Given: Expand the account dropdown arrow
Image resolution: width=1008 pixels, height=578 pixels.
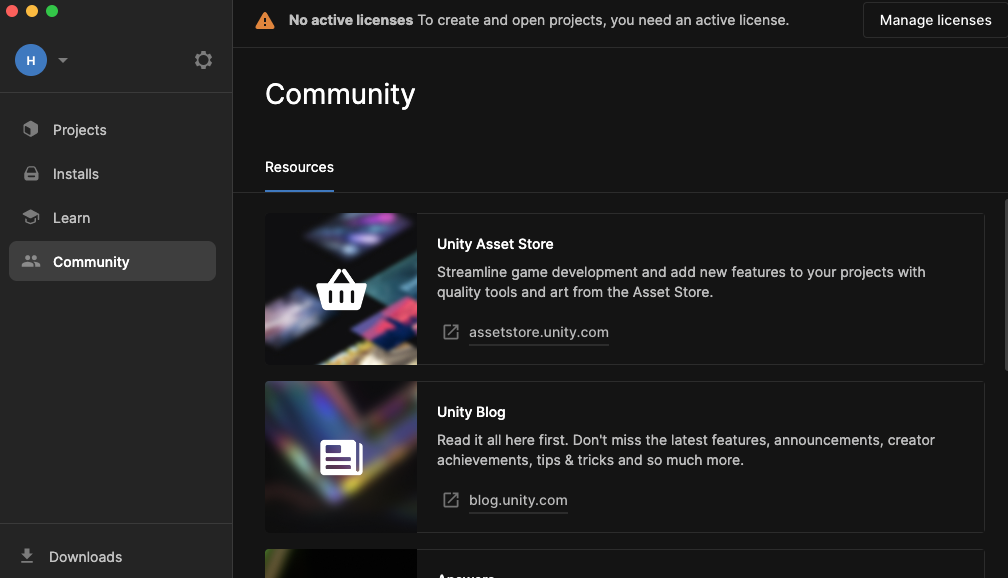Looking at the screenshot, I should coord(63,60).
